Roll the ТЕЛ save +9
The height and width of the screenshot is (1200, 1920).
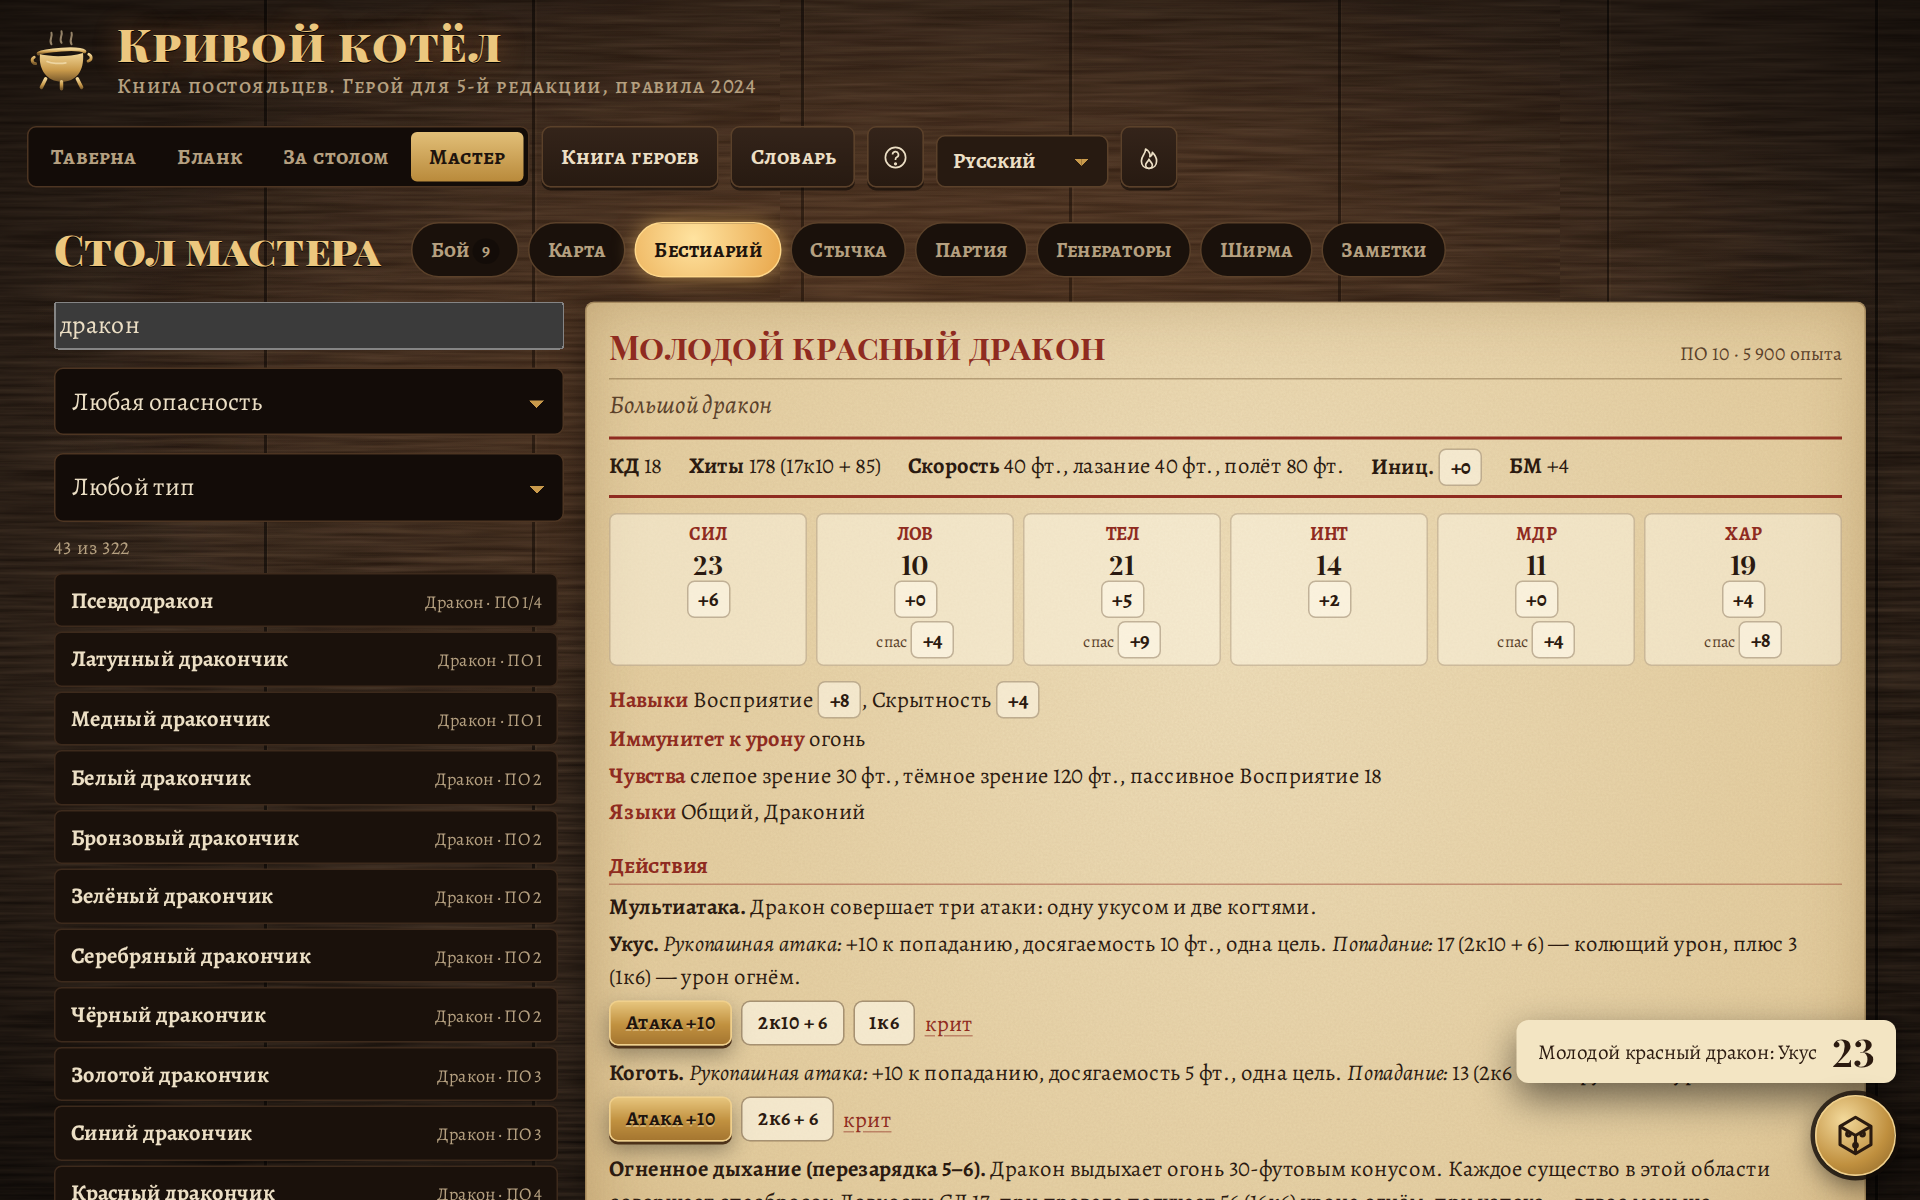(x=1139, y=641)
